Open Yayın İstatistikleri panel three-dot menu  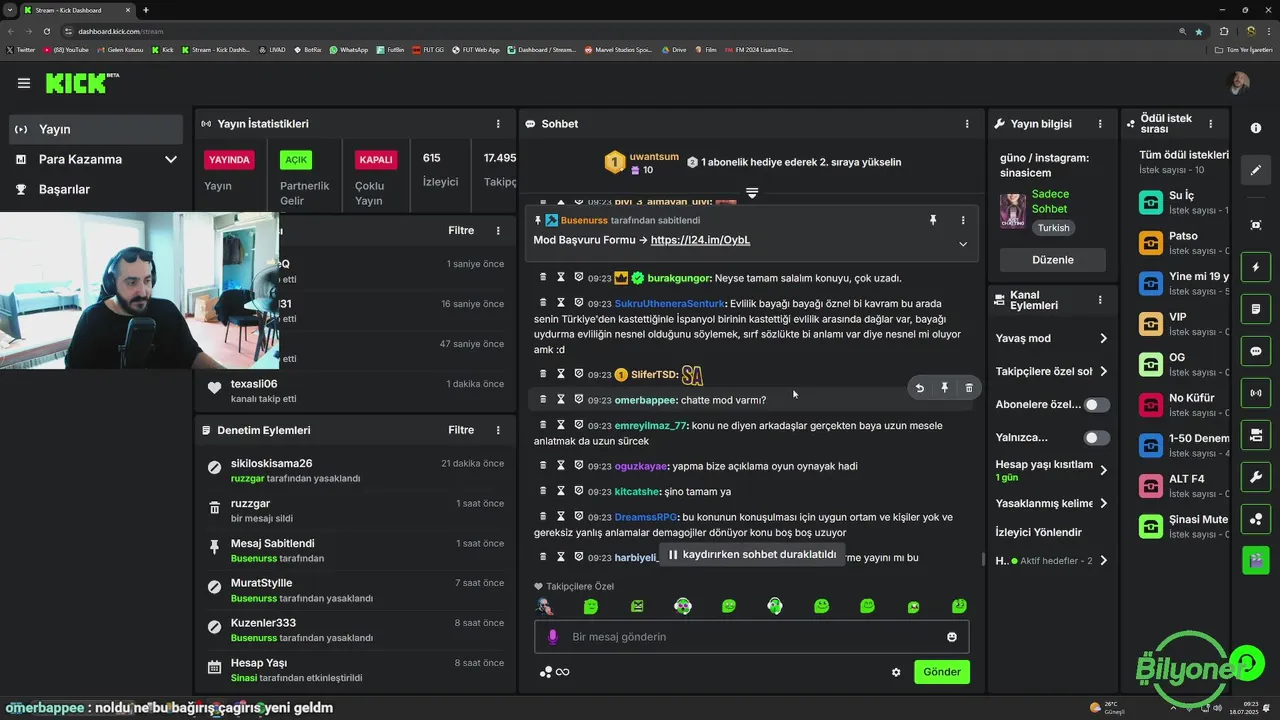(x=498, y=124)
